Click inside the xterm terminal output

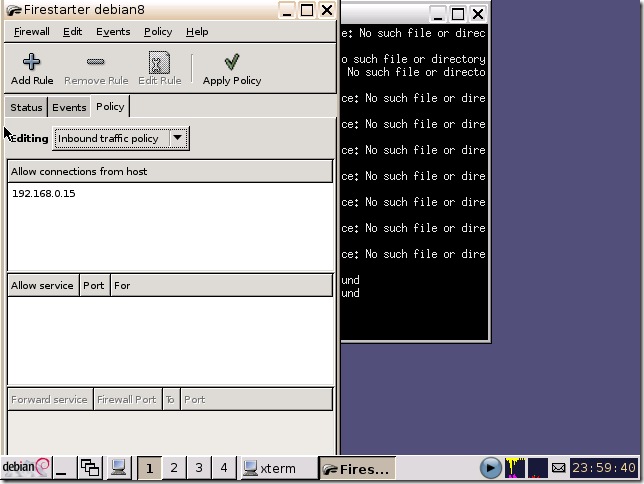414,182
